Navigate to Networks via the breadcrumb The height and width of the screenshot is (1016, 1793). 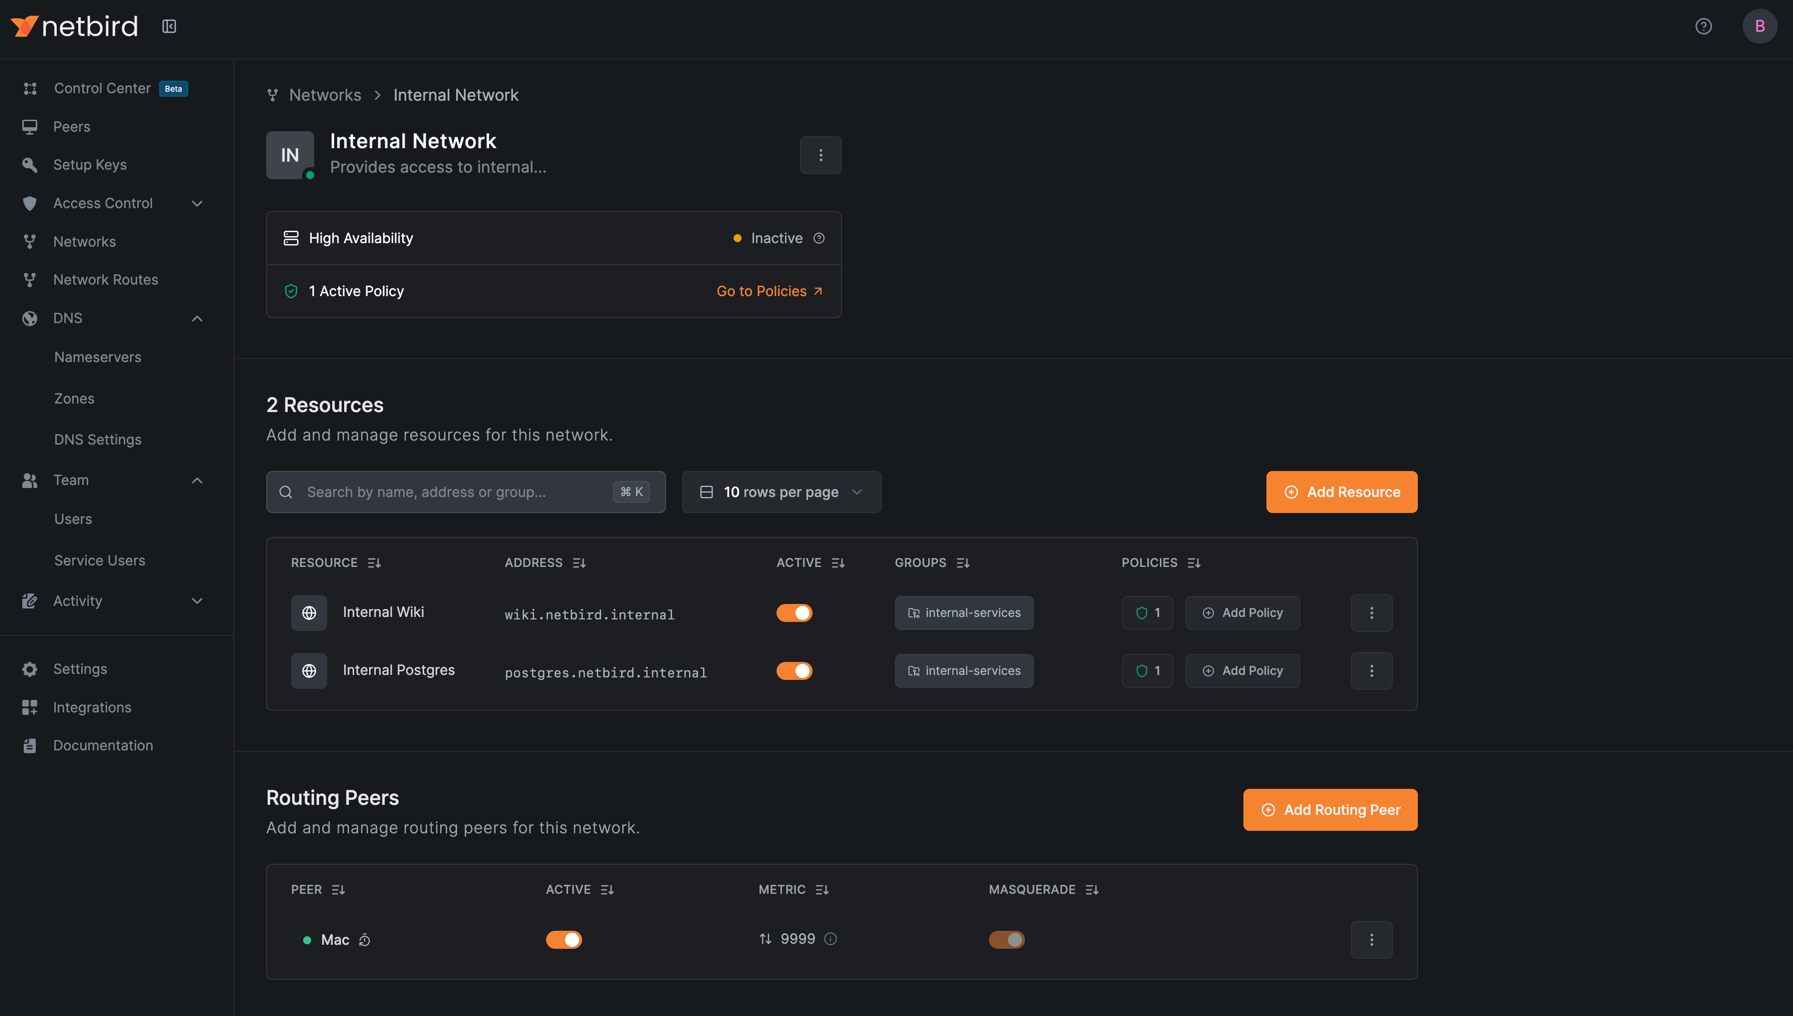(x=325, y=94)
